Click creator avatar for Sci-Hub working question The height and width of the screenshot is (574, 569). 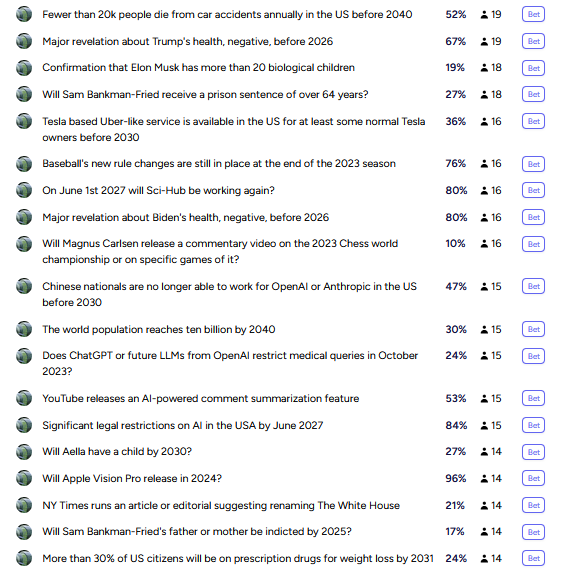(24, 190)
